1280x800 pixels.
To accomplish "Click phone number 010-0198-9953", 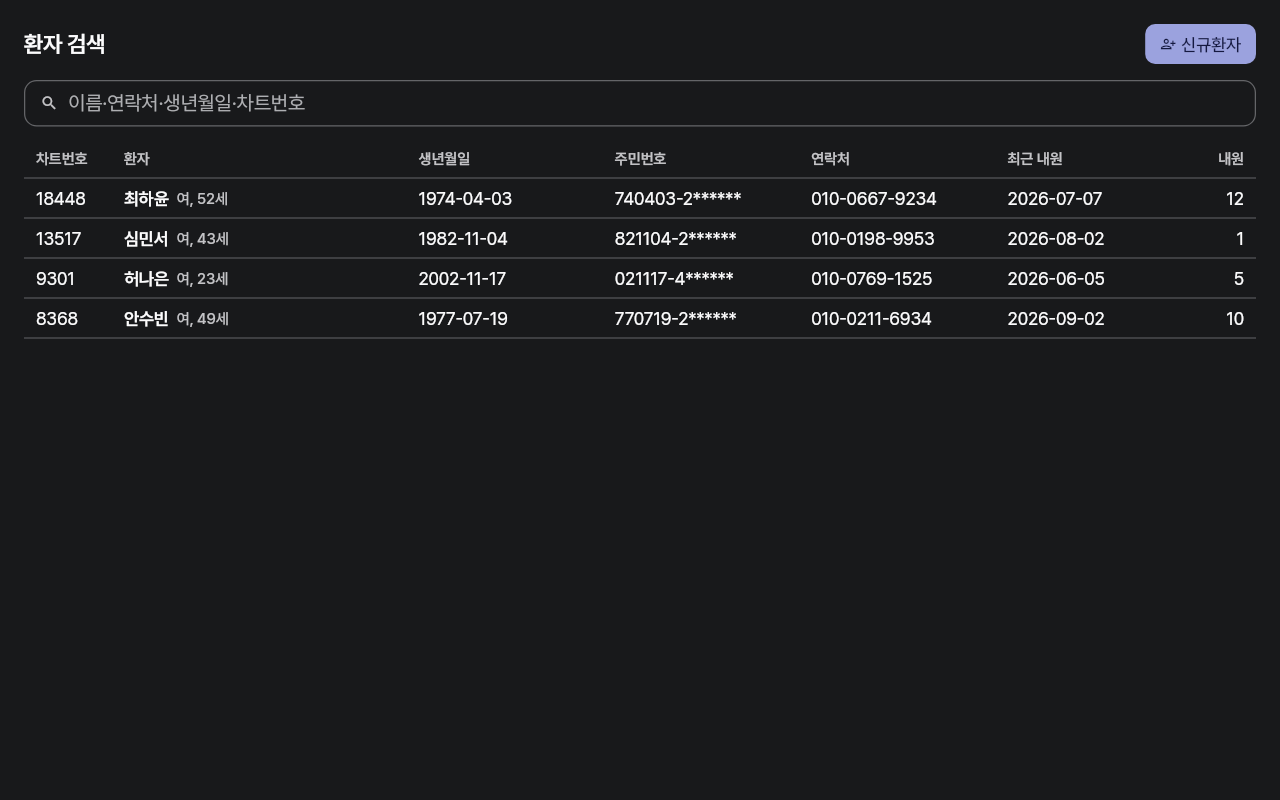I will coord(873,239).
